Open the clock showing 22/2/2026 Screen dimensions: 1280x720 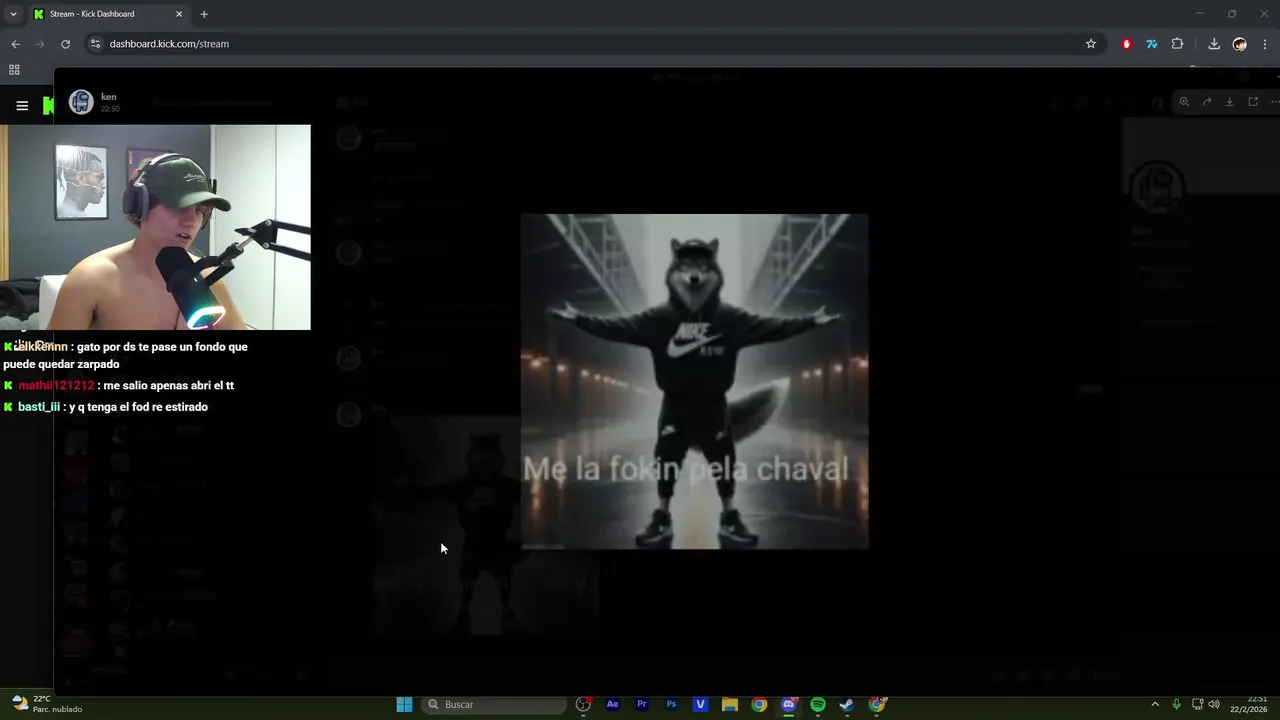click(1249, 704)
